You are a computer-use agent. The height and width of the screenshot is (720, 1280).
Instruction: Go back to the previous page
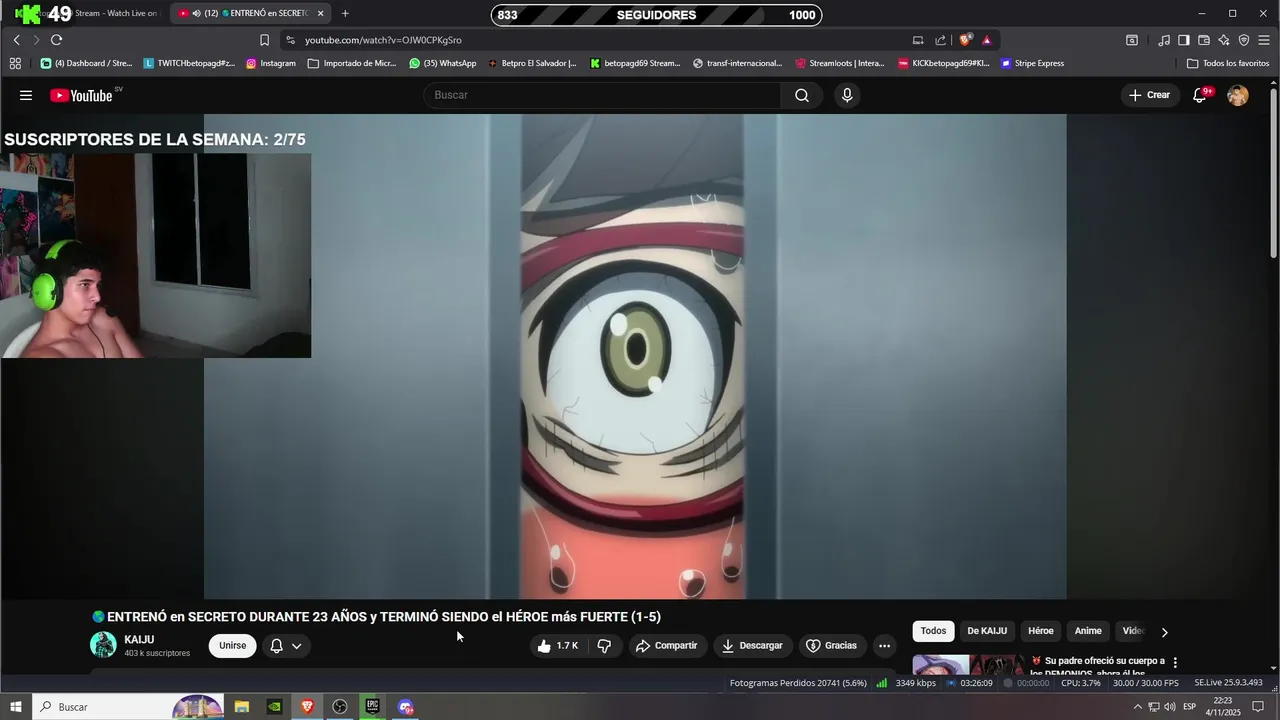(x=16, y=40)
